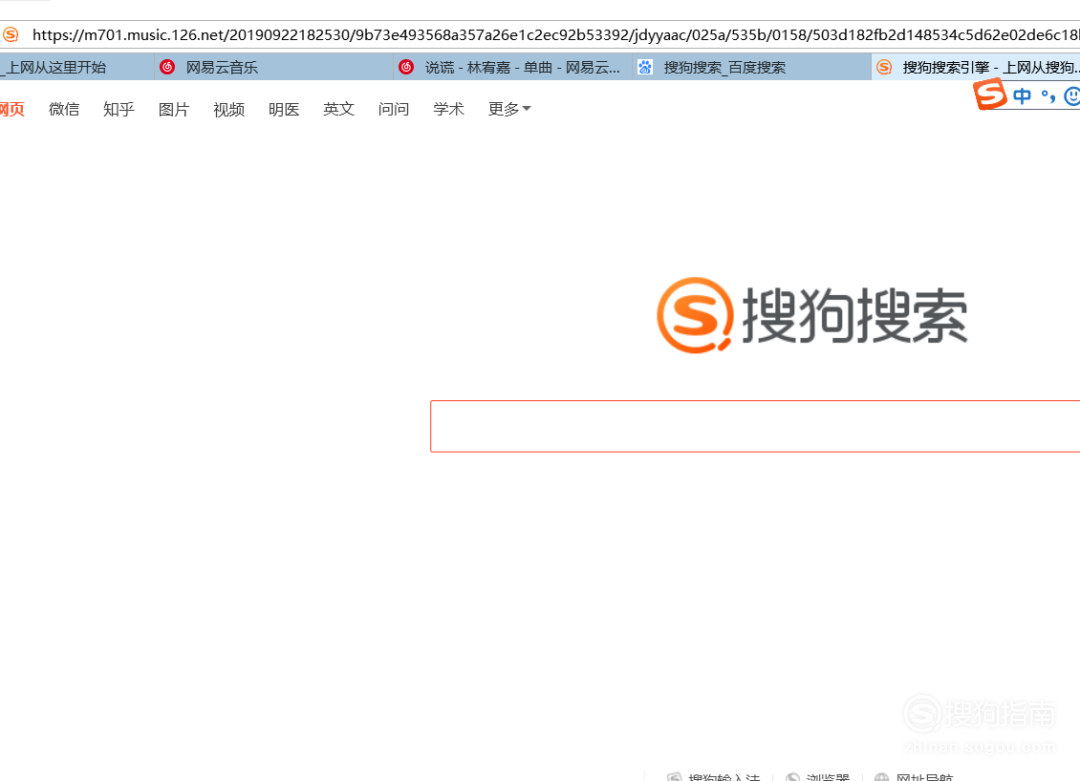This screenshot has width=1080, height=781.
Task: Open the 知乎 search category
Action: coord(118,110)
